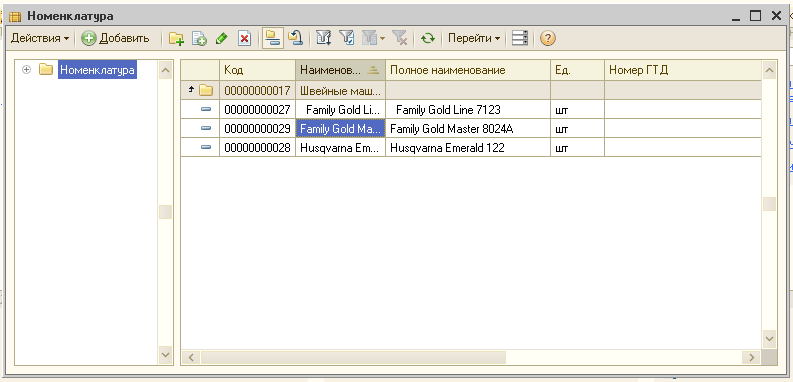
Task: Click up arrow of table vertical scrollbar
Action: click(769, 70)
